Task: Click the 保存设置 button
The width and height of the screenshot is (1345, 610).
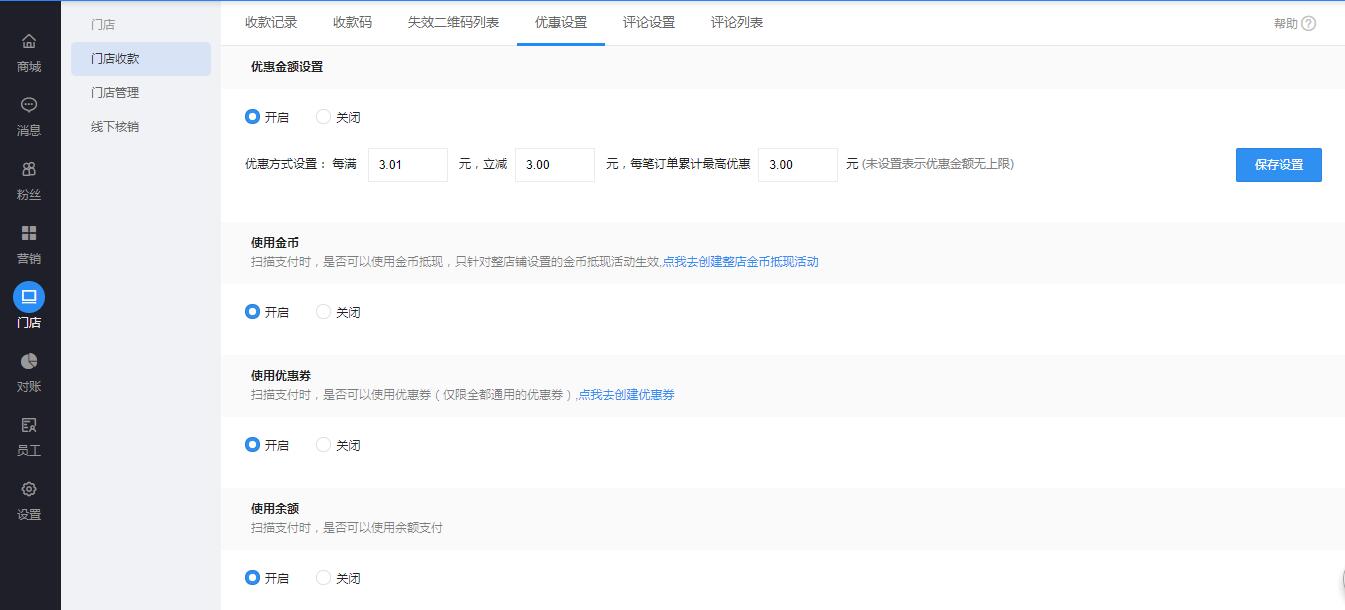Action: (1278, 165)
